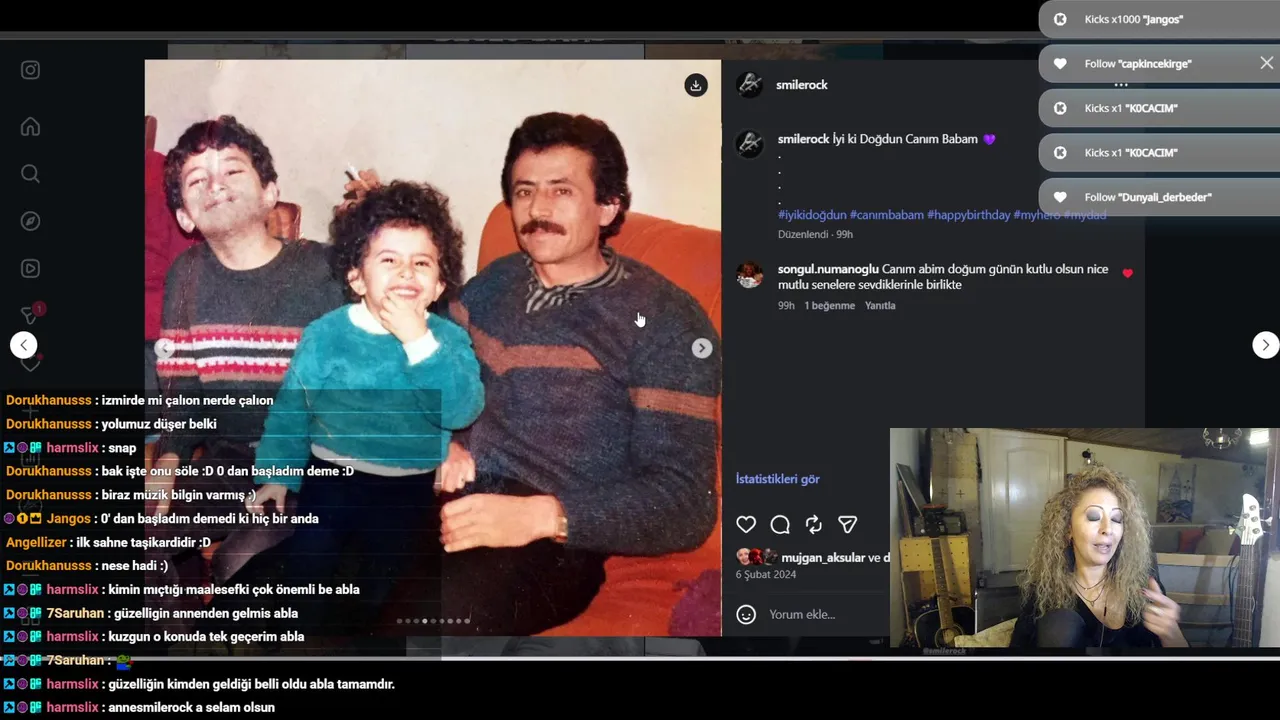Screen dimensions: 1280x720
Task: Like songul.numanoglu's comment with heart
Action: (1128, 273)
